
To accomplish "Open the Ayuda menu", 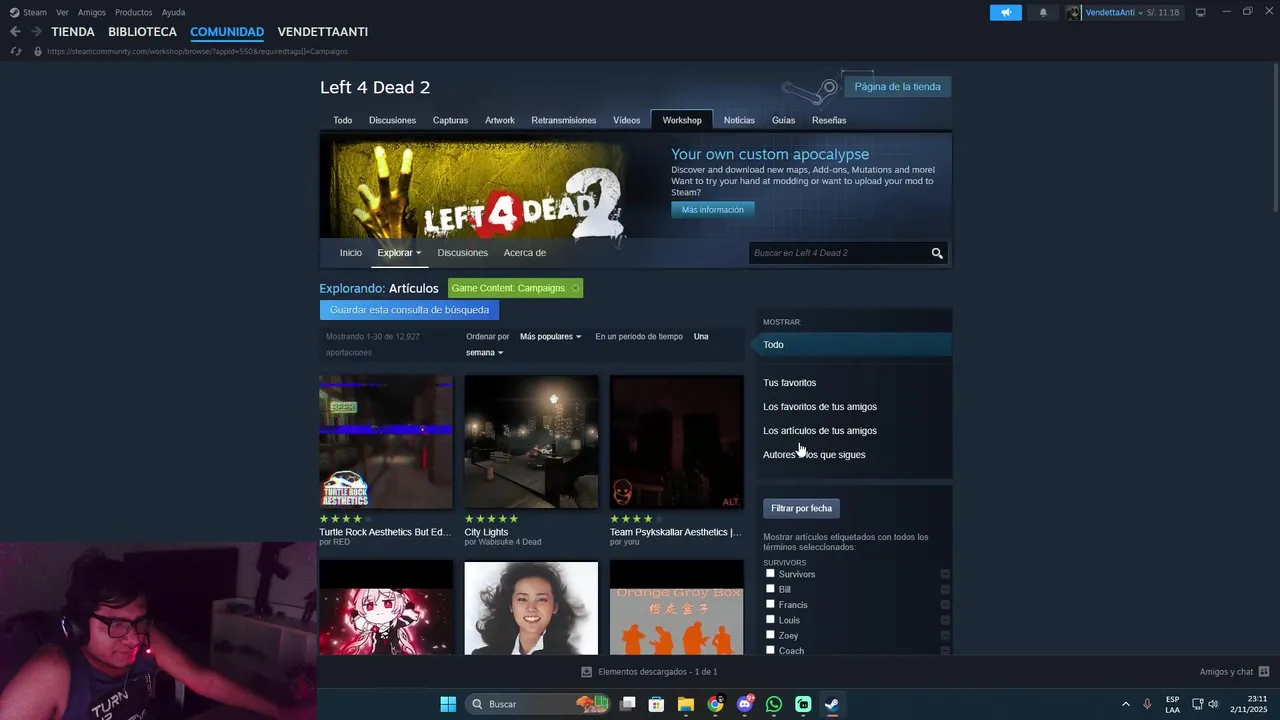I will [173, 13].
